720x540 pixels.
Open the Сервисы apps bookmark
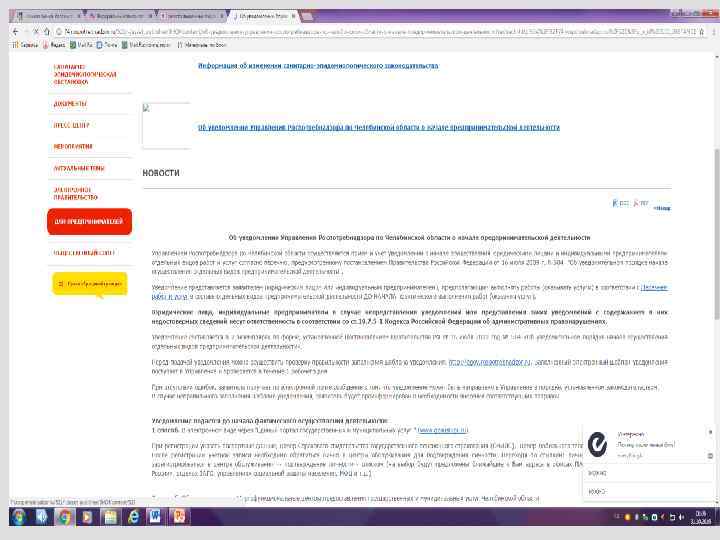(x=26, y=45)
